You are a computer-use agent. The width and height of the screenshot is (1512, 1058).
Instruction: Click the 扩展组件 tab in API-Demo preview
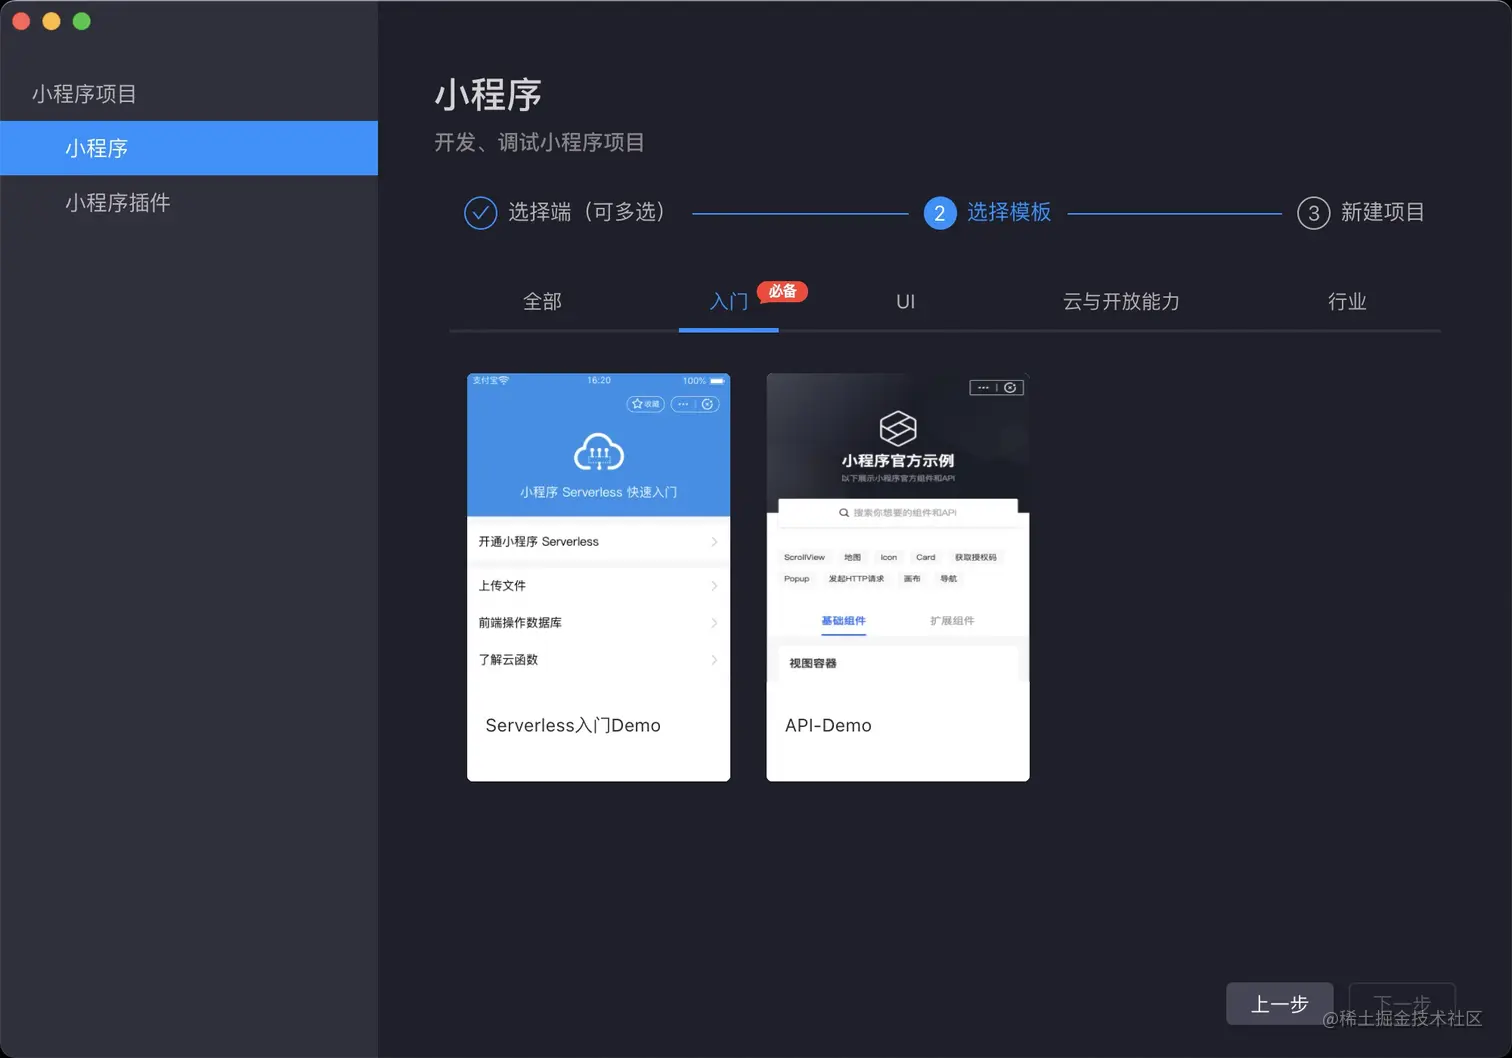coord(952,621)
